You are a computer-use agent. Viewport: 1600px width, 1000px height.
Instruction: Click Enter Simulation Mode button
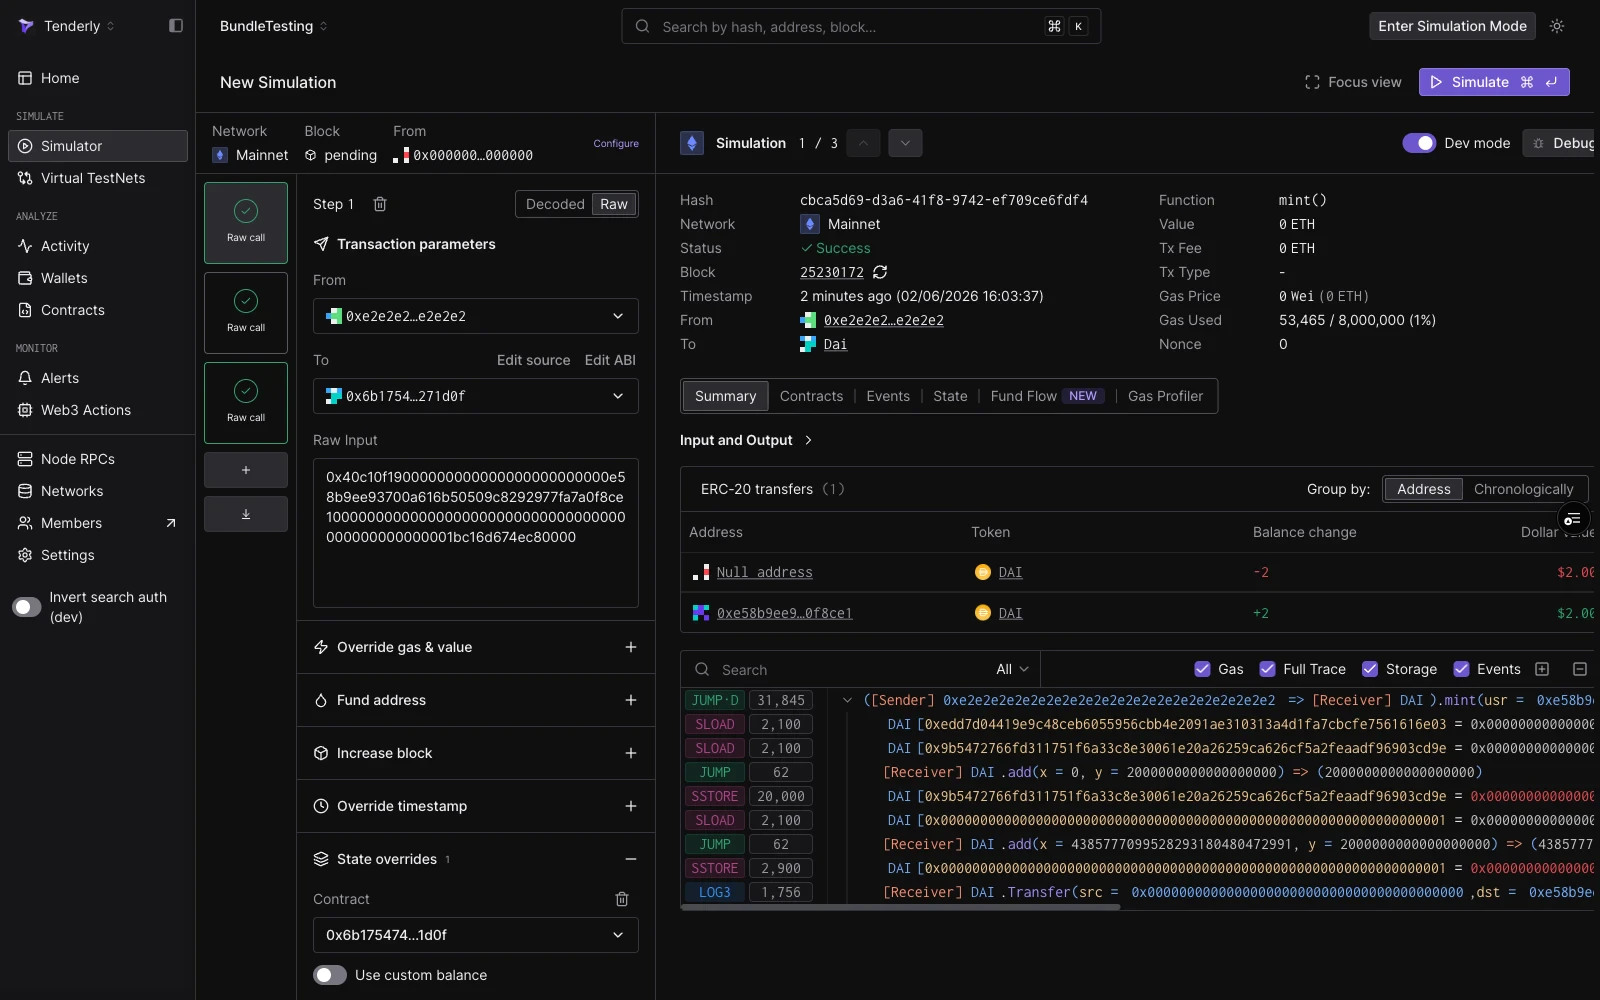[x=1452, y=26]
